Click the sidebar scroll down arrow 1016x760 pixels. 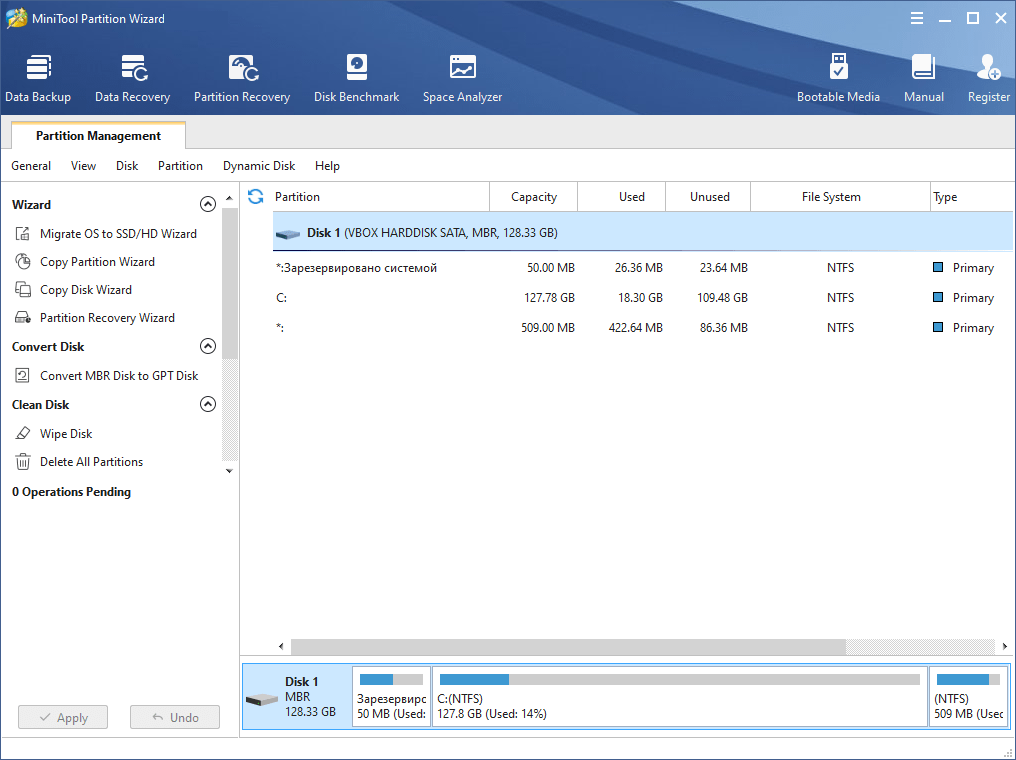[x=229, y=471]
